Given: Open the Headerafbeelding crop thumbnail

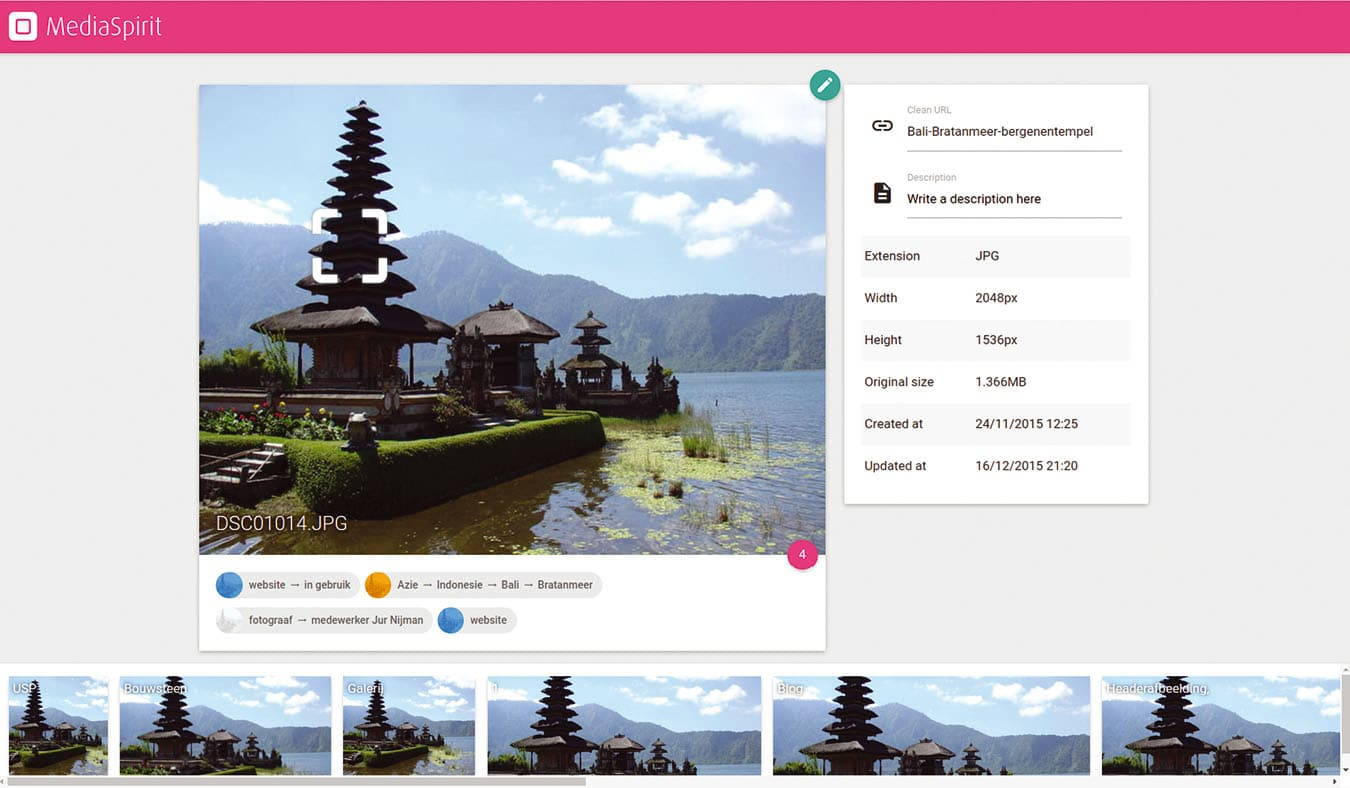Looking at the screenshot, I should (x=1220, y=725).
